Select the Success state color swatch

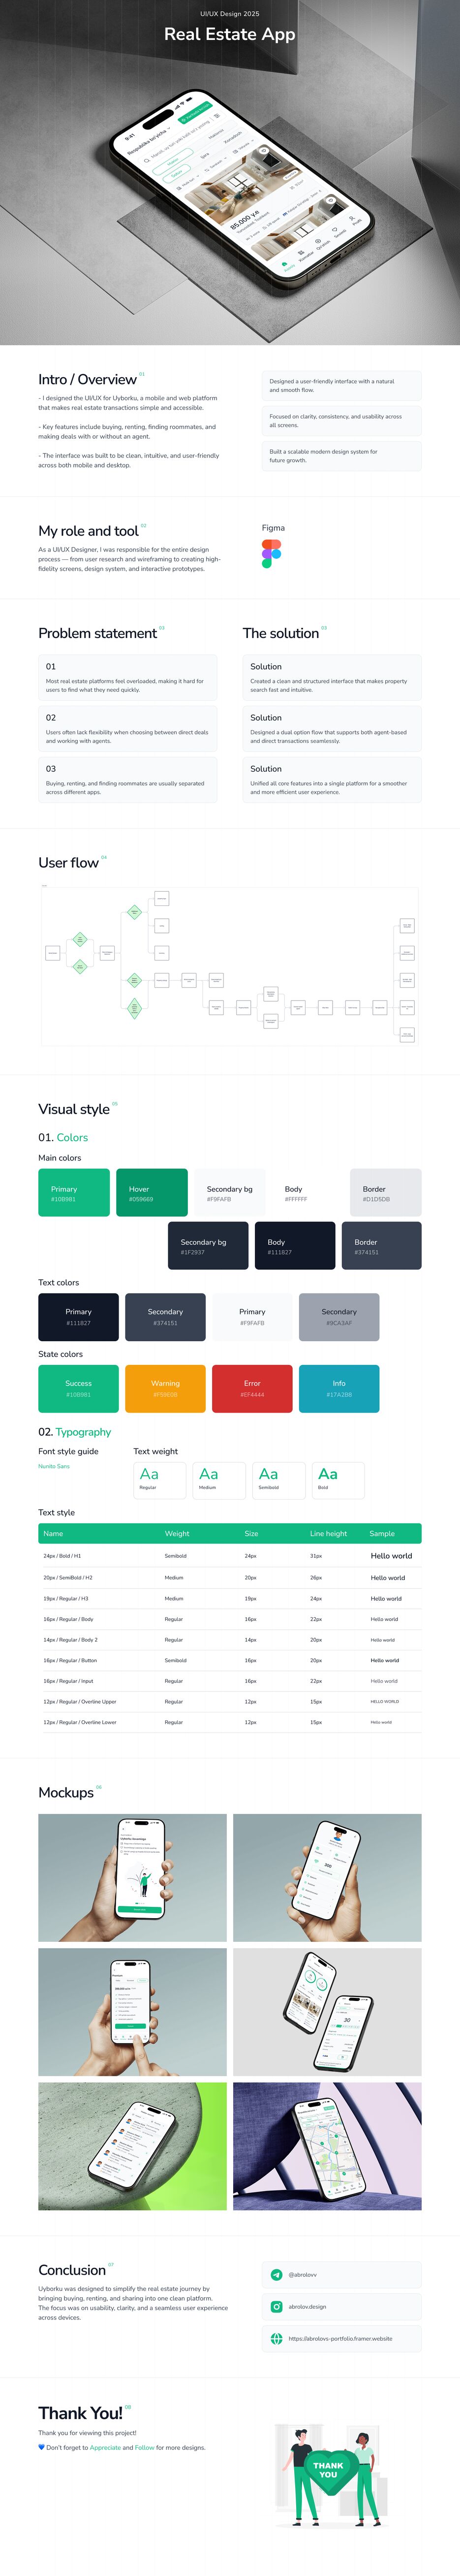pos(78,1389)
